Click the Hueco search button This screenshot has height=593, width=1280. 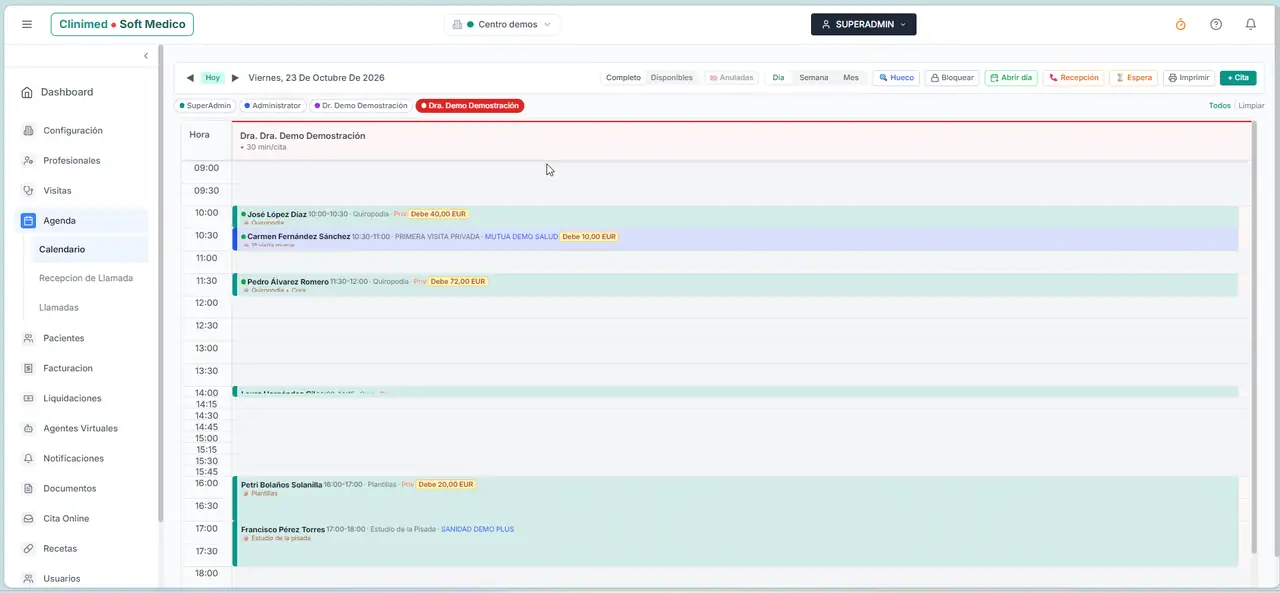point(896,78)
